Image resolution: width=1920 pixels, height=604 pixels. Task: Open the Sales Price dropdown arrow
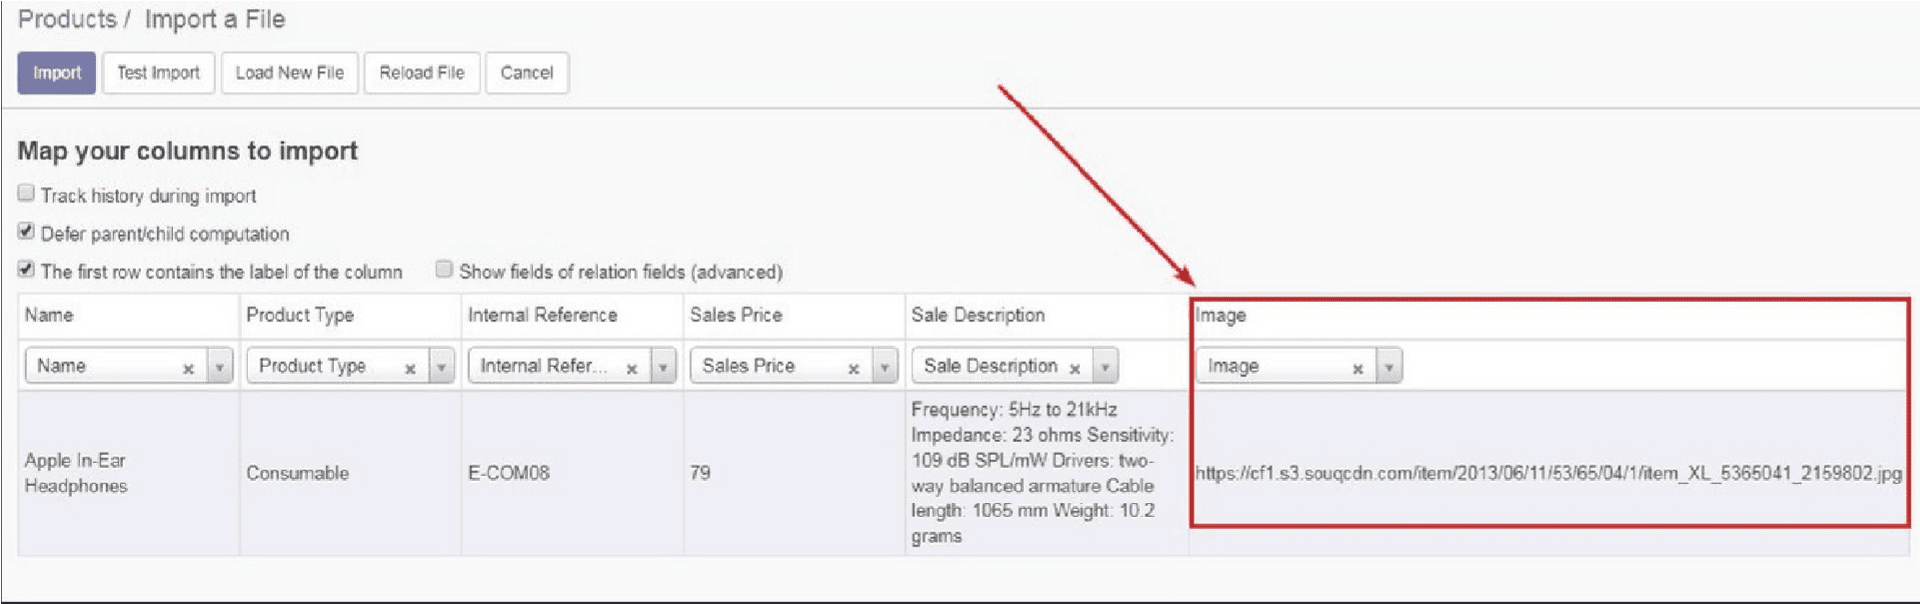point(885,367)
